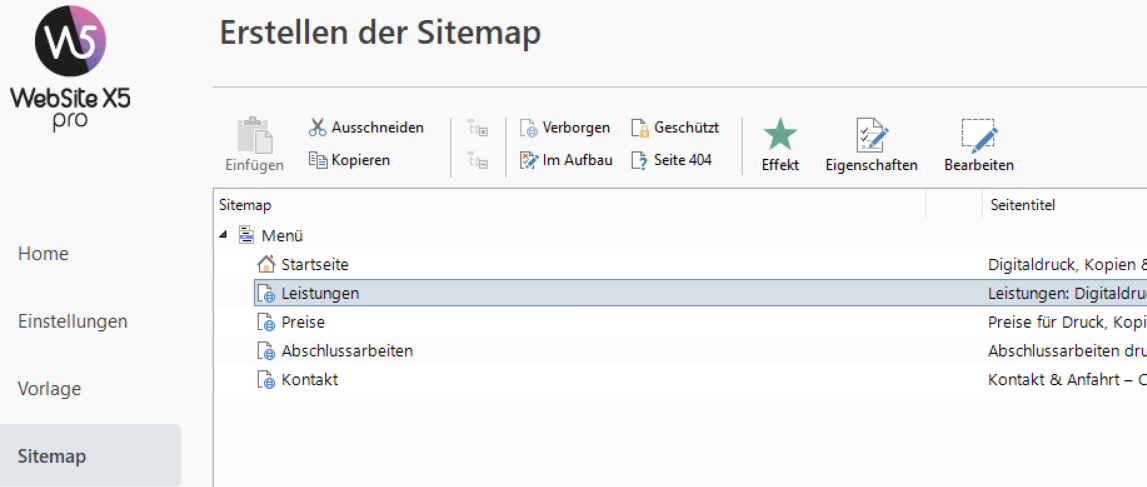Go to the Home step

(44, 254)
